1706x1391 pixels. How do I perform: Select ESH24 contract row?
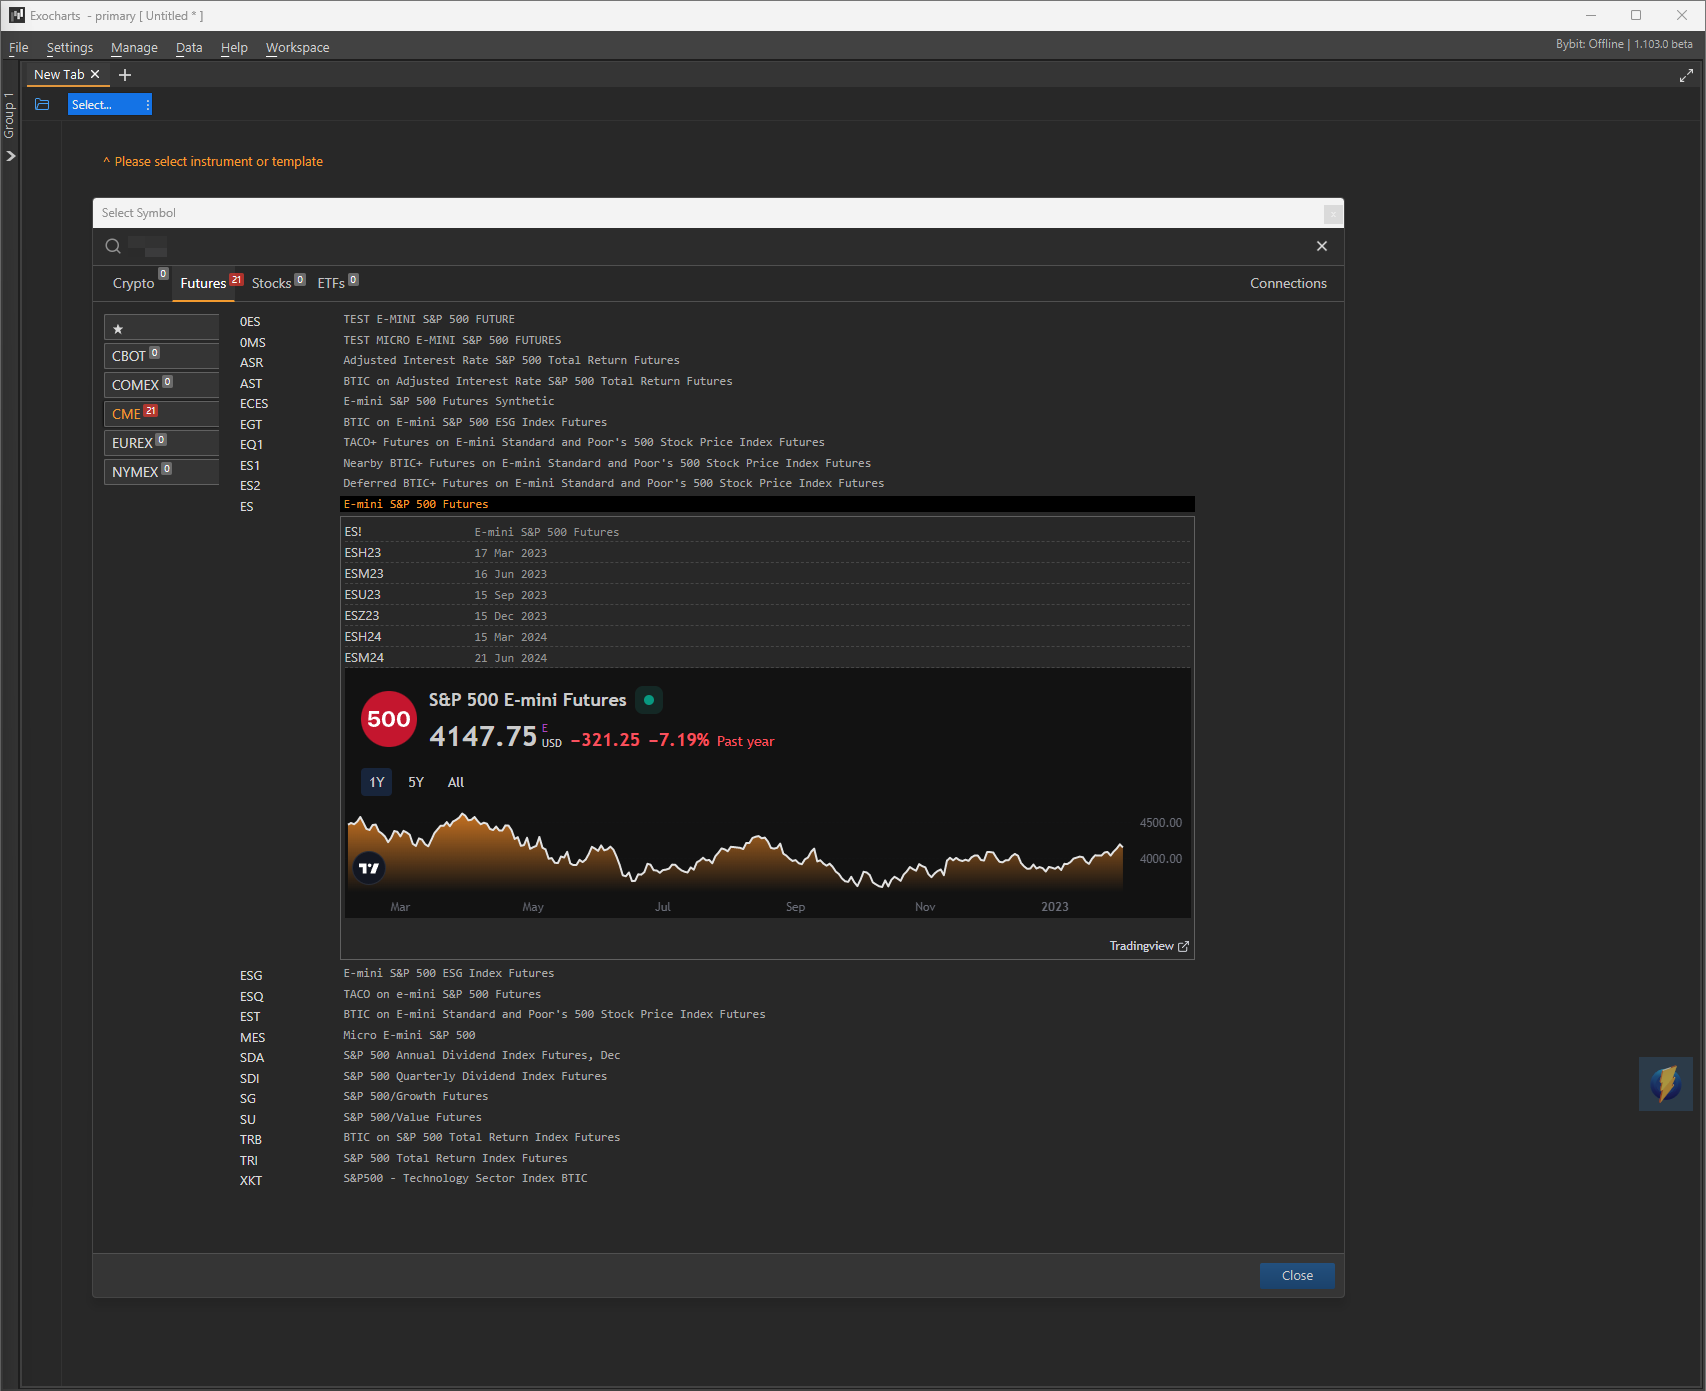pyautogui.click(x=767, y=637)
